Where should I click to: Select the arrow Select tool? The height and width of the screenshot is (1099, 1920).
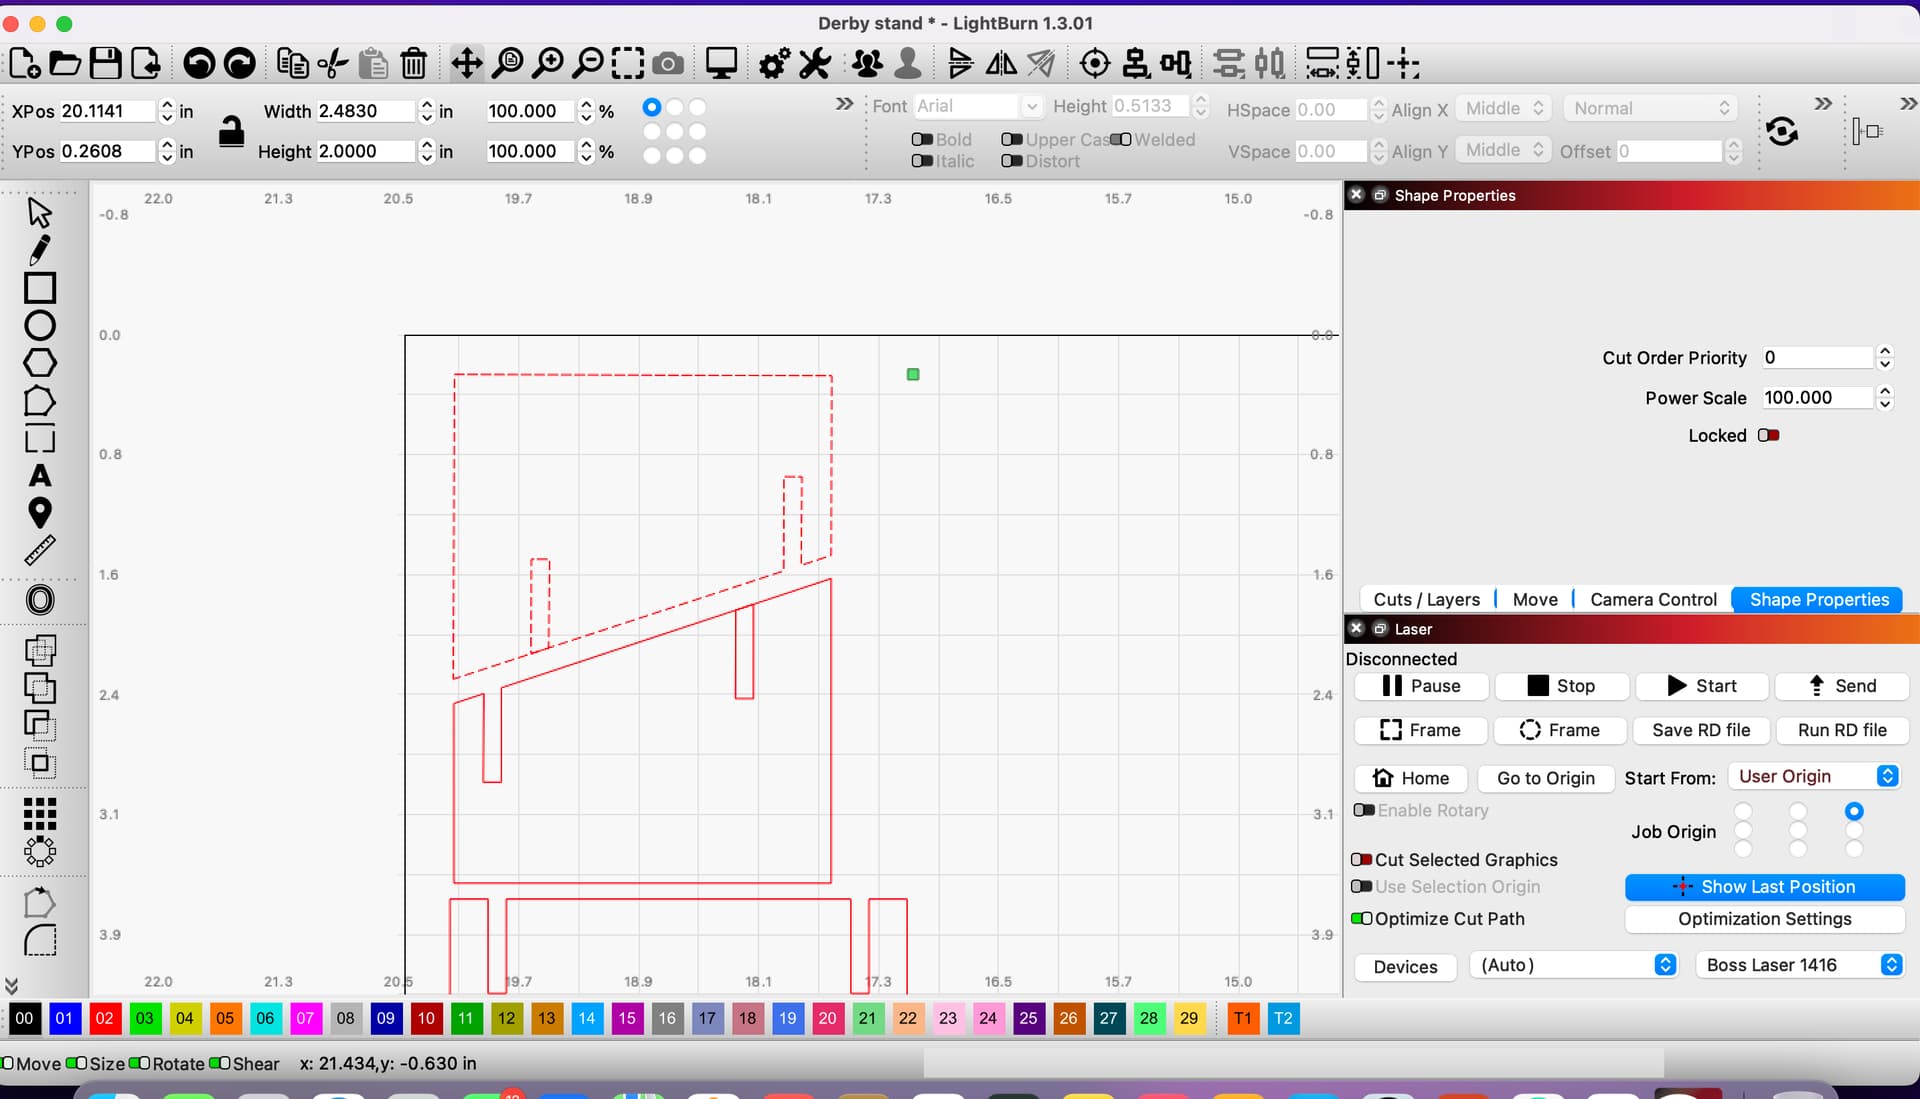pyautogui.click(x=39, y=212)
